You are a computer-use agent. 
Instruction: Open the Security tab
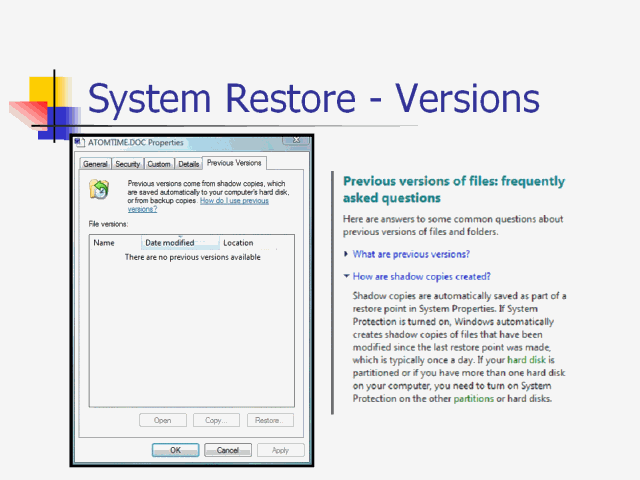pos(127,163)
